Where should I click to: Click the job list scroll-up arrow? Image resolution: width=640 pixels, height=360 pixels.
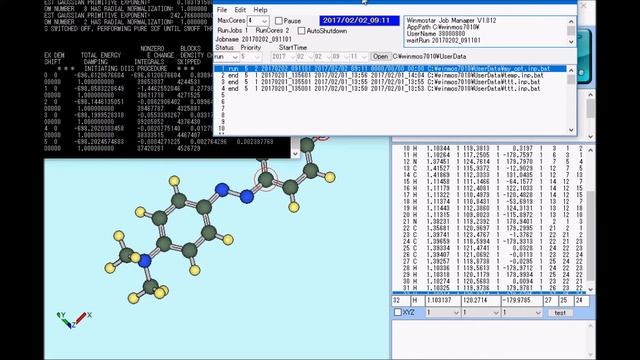click(x=571, y=70)
